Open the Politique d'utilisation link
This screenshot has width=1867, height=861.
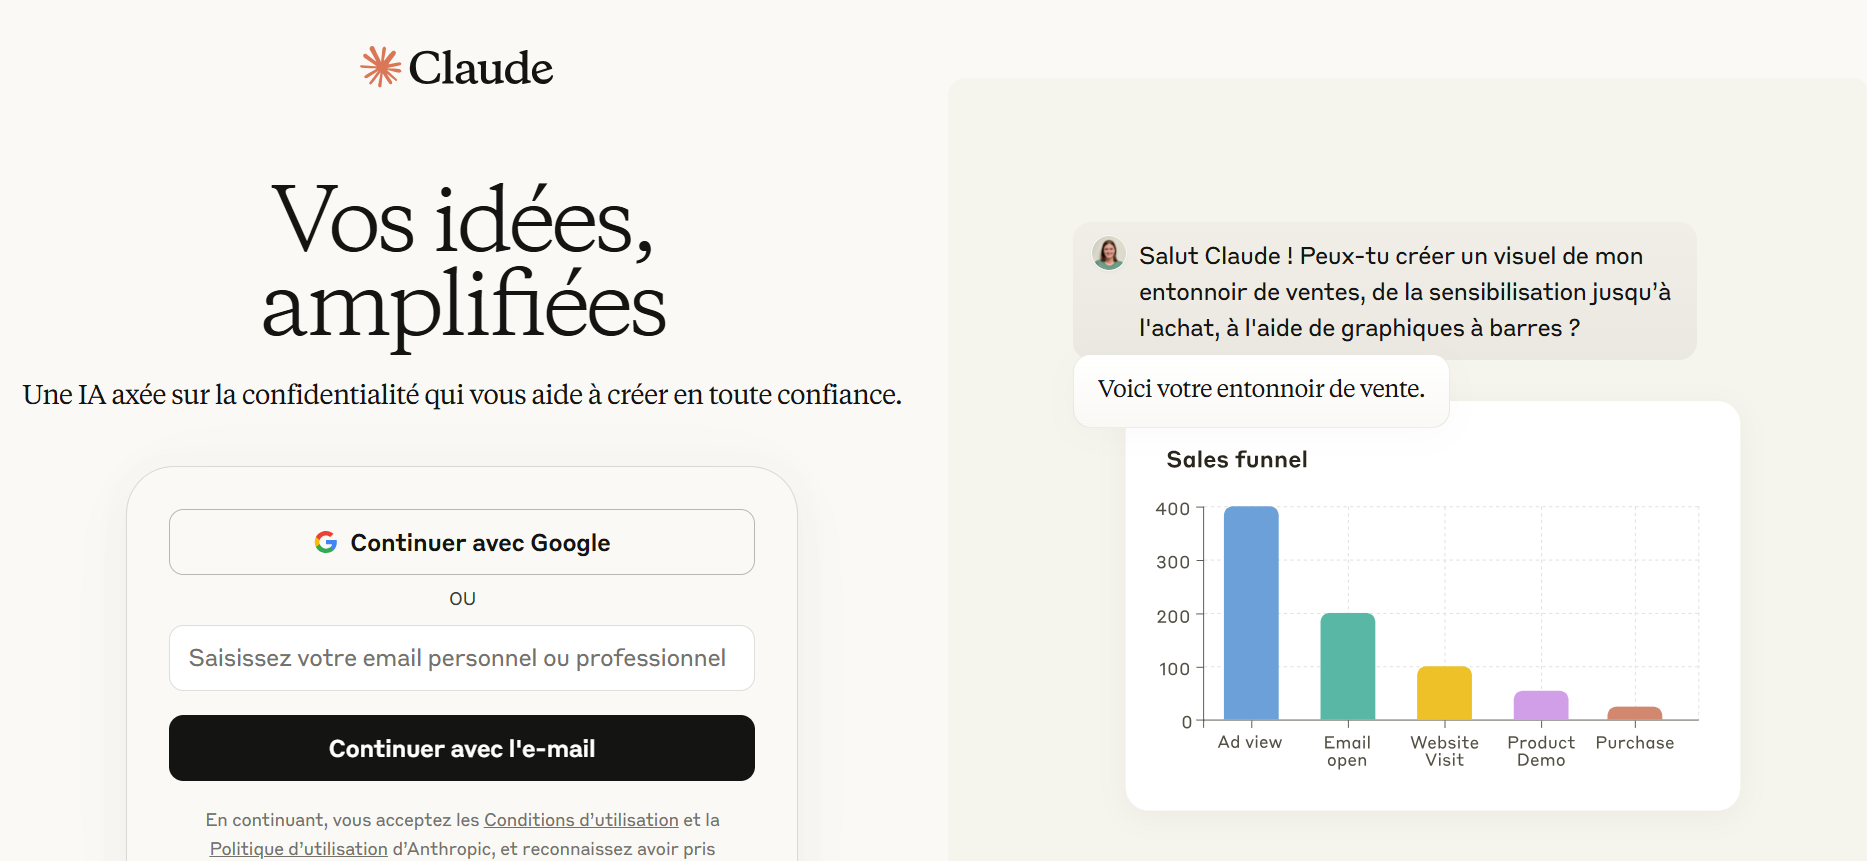[x=298, y=849]
